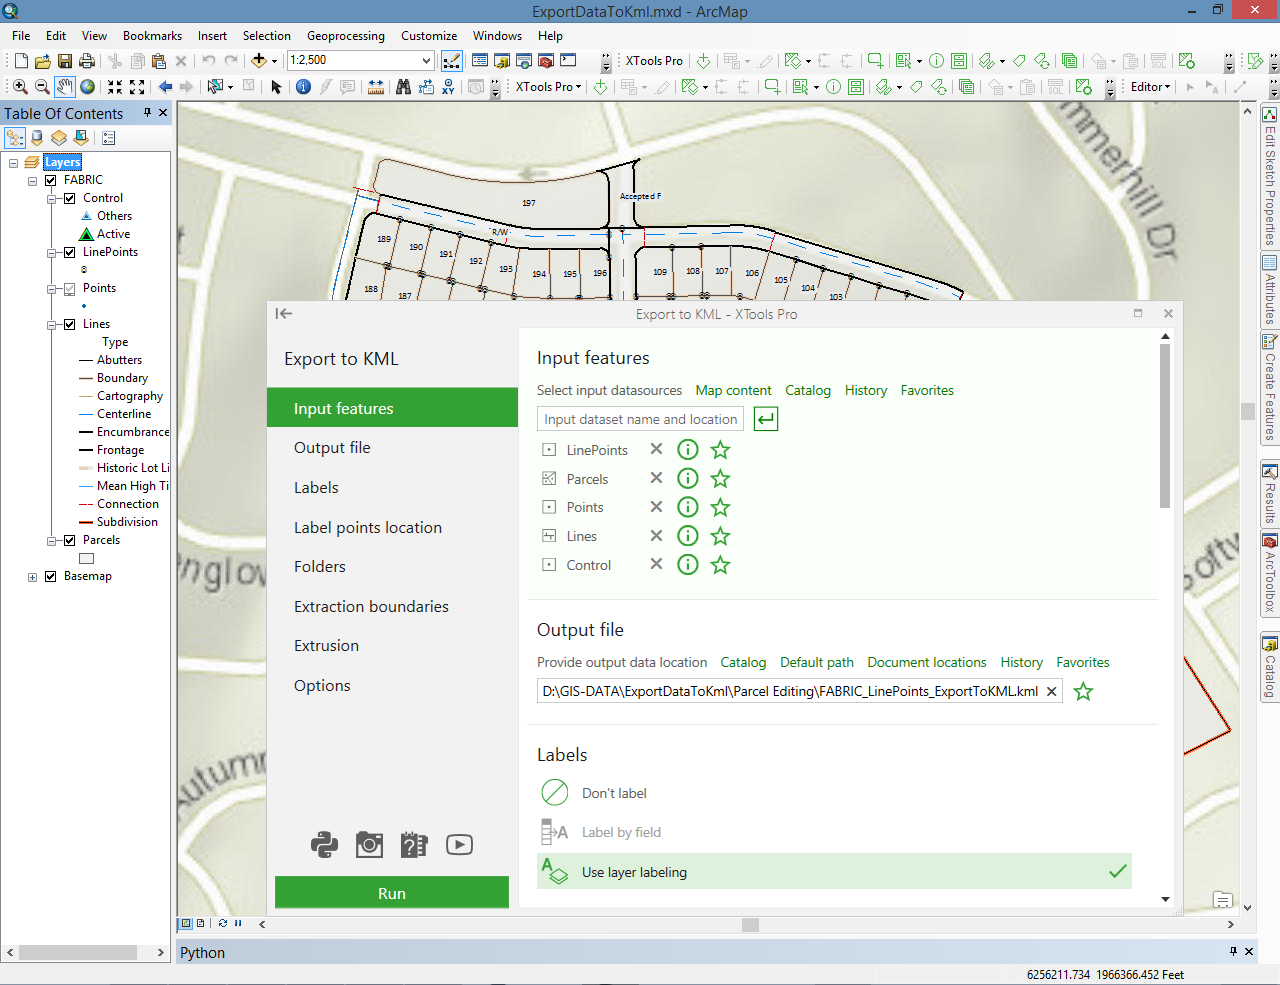Open the Geoprocessing menu
The height and width of the screenshot is (985, 1280).
click(x=345, y=36)
